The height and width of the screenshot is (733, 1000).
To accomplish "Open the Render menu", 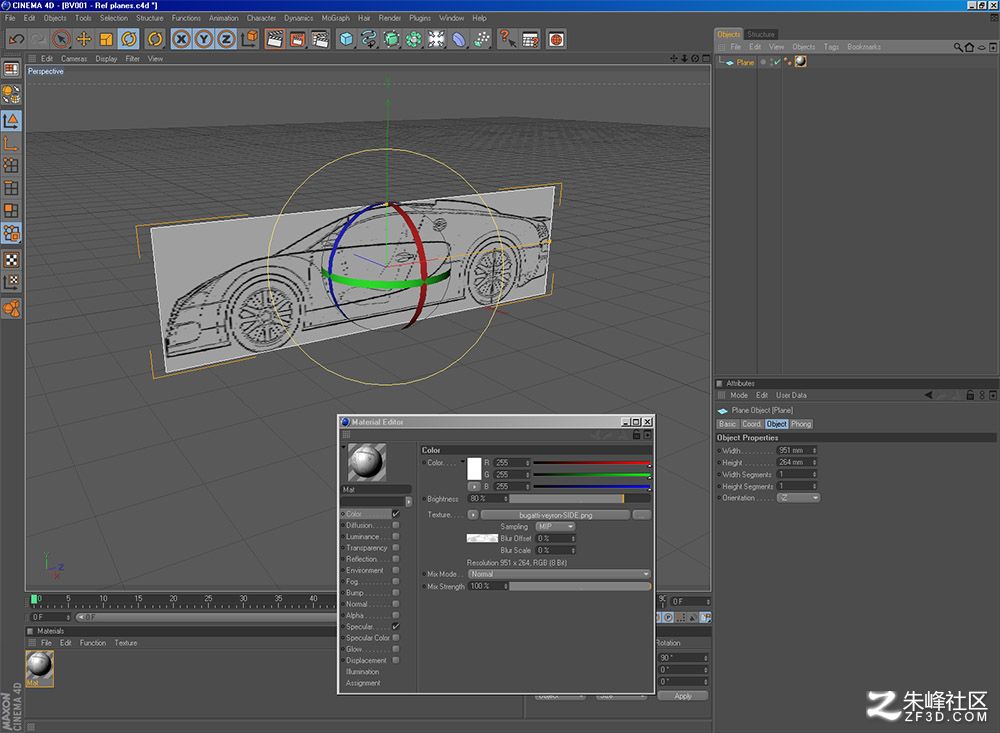I will pos(389,18).
